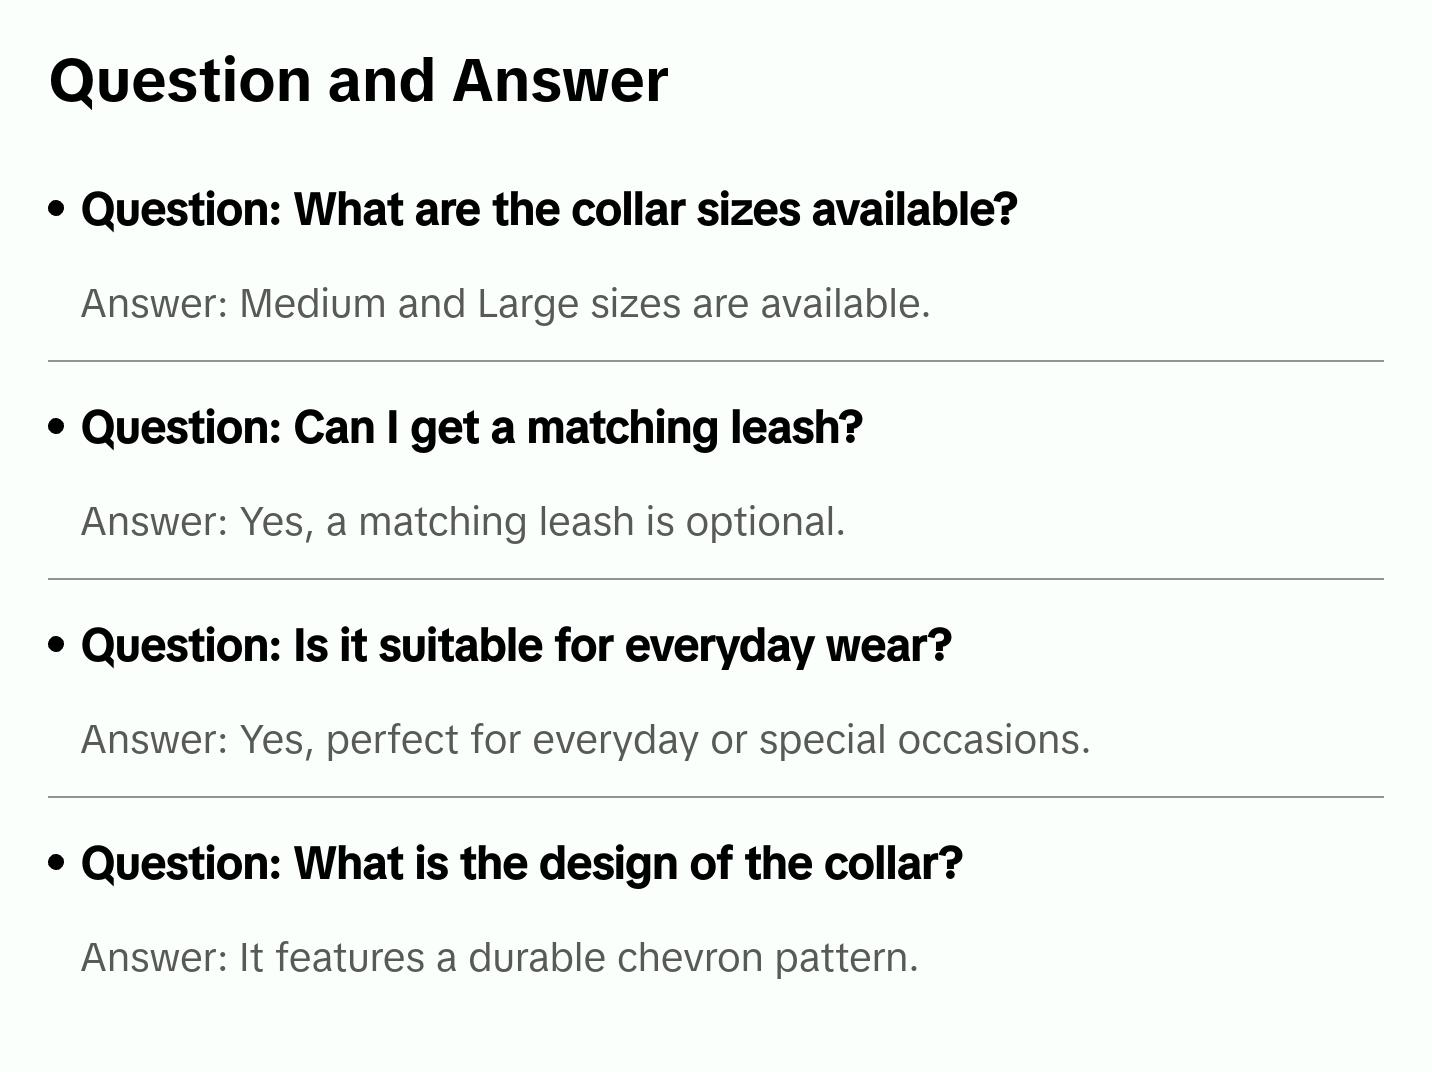Click the everyday or special occasions answer
Screen dimensions: 1432x1072
coord(585,740)
